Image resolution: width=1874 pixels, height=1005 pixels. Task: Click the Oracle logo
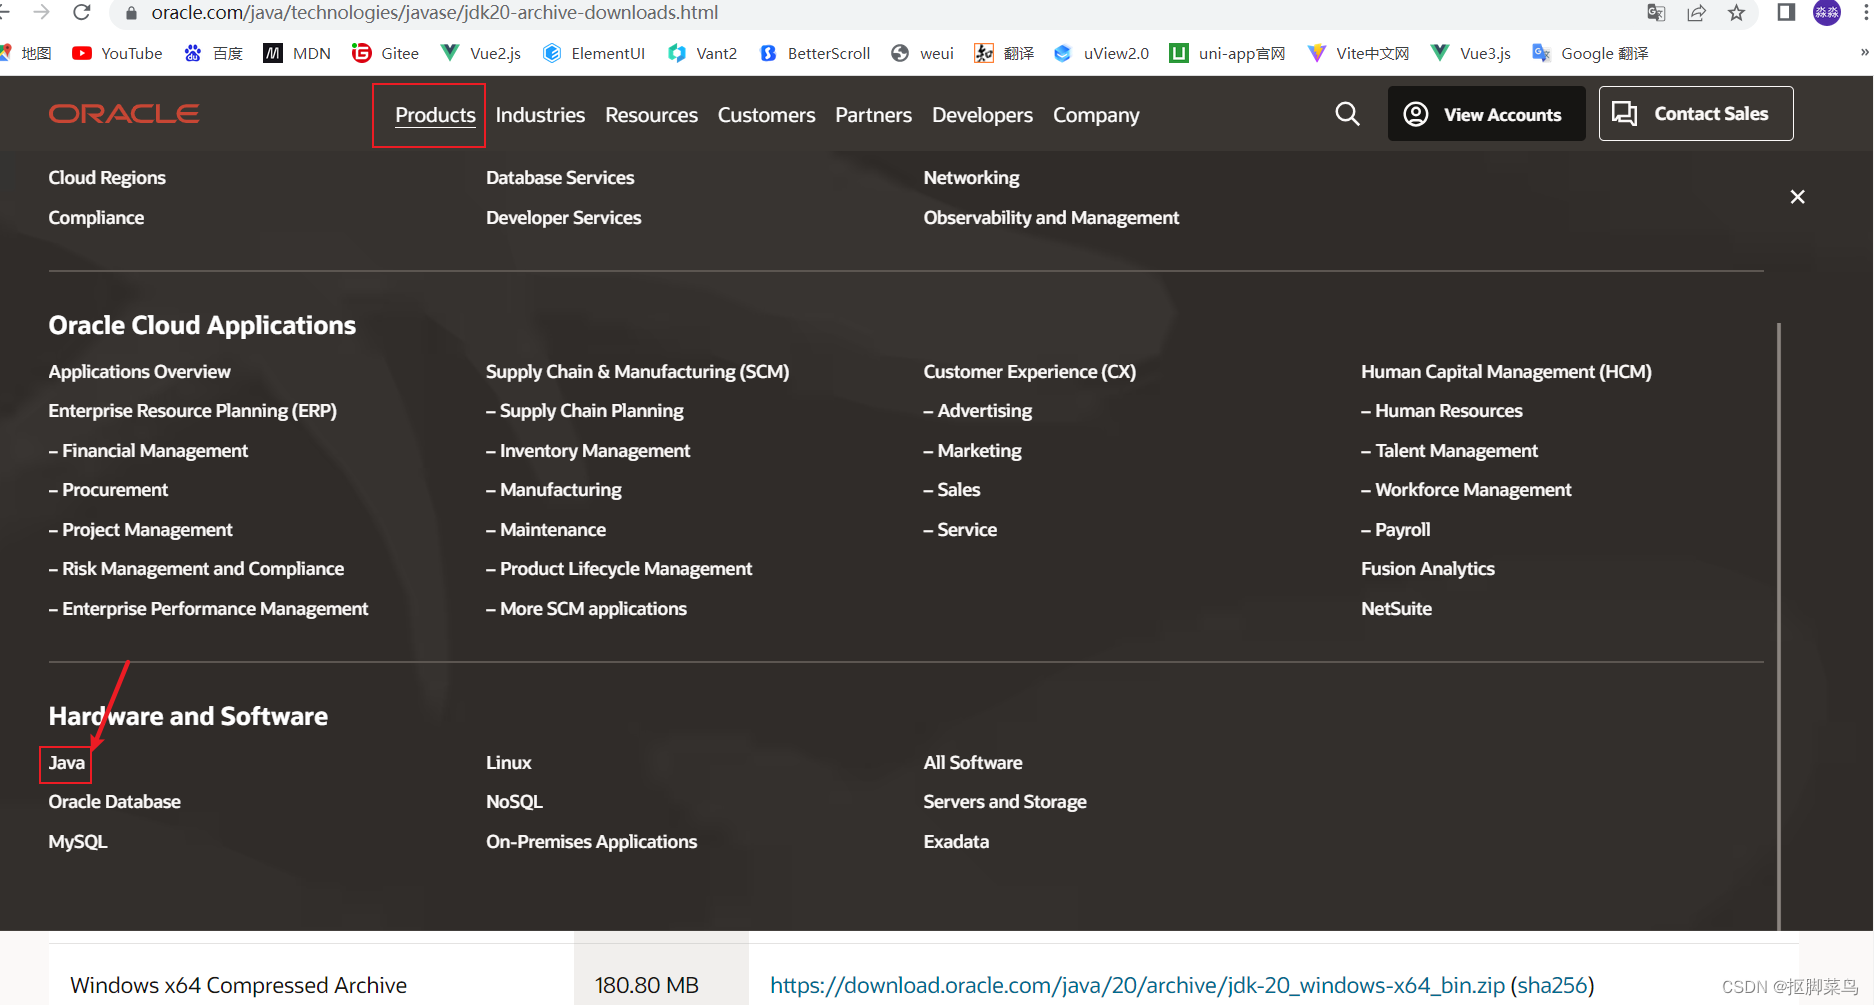tap(124, 114)
